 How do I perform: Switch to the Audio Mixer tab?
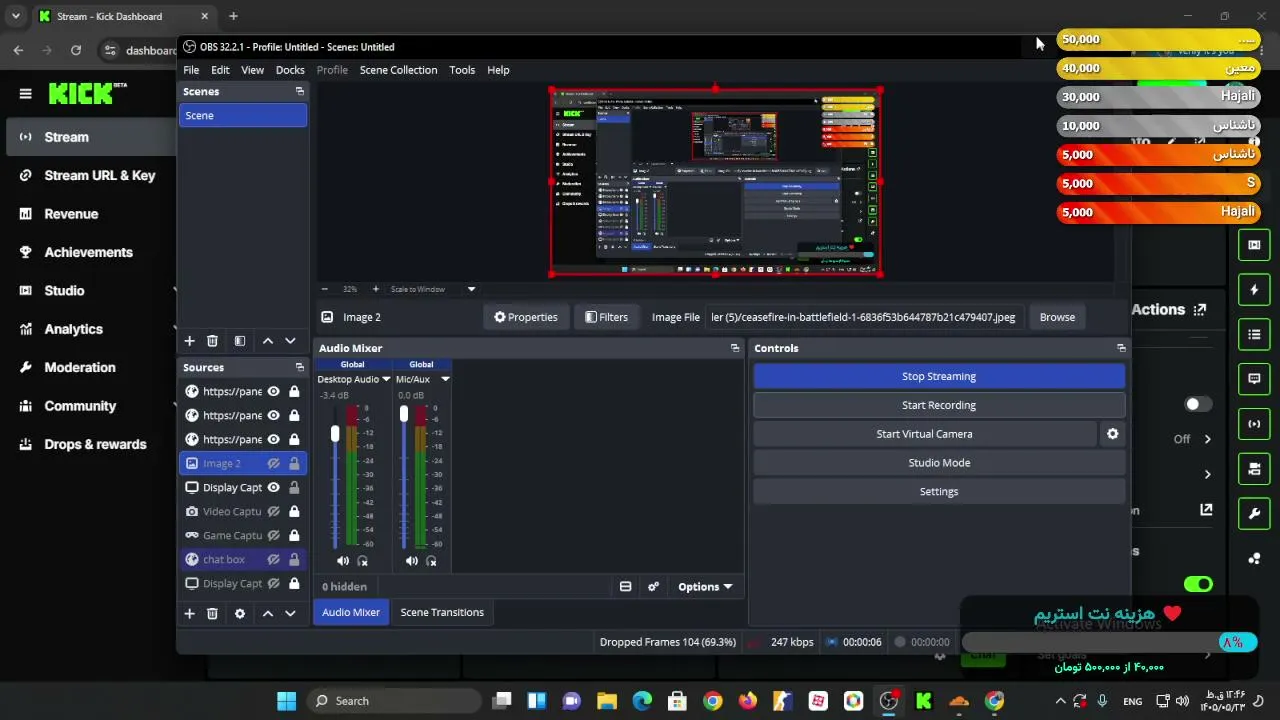coord(351,613)
